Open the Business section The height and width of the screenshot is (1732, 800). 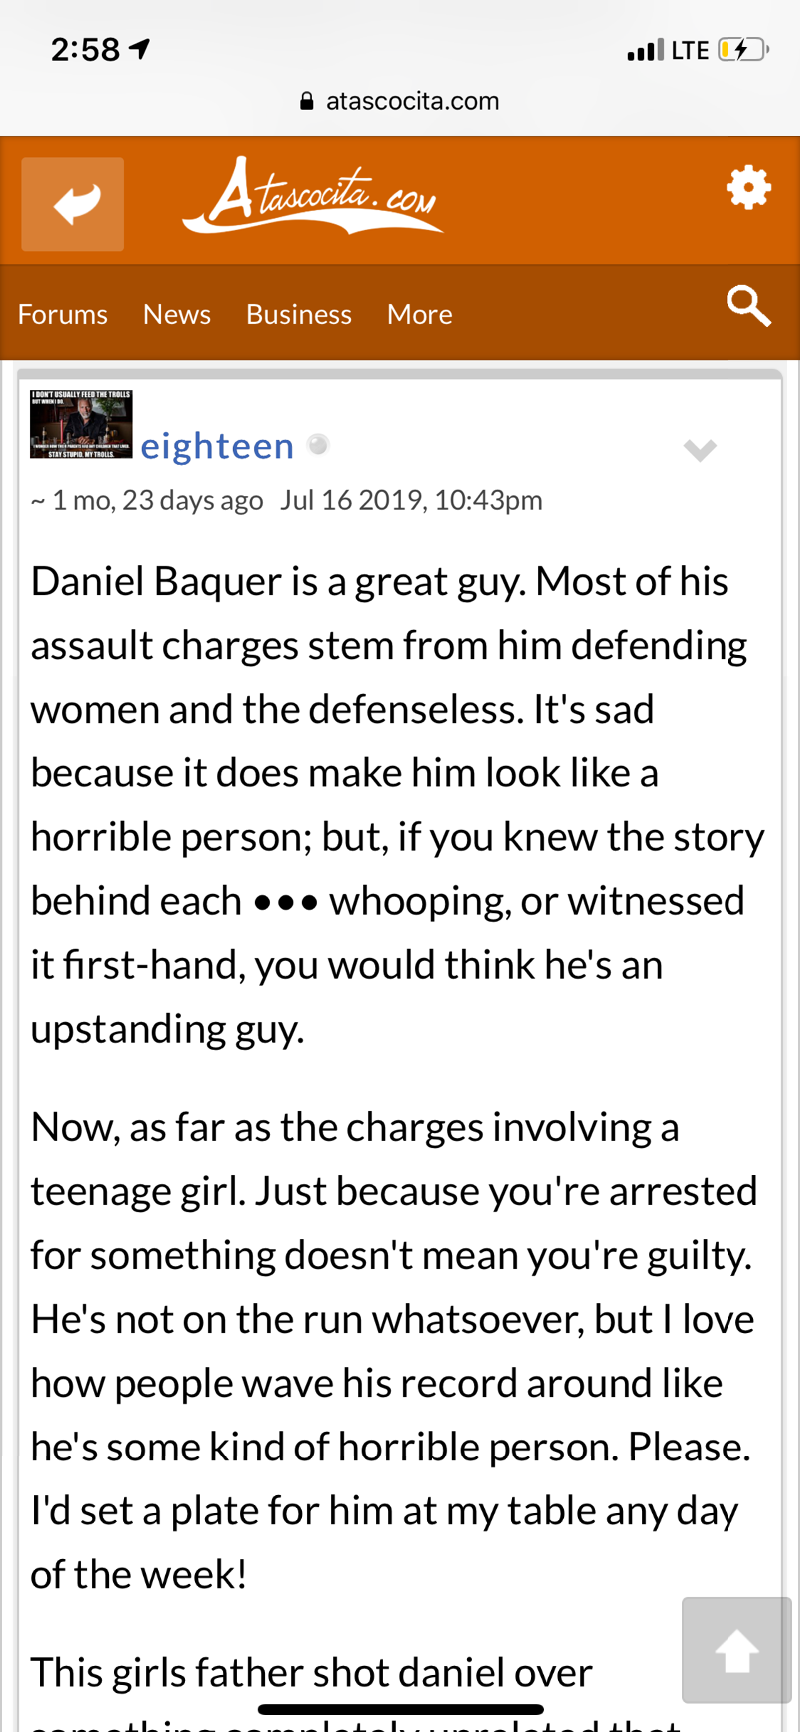298,314
